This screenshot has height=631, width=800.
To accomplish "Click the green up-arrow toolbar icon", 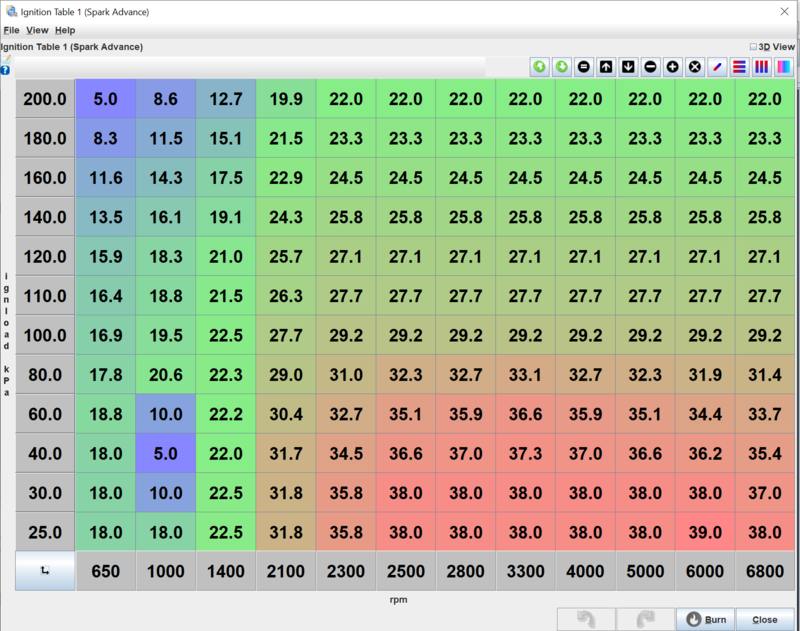I will (x=540, y=67).
